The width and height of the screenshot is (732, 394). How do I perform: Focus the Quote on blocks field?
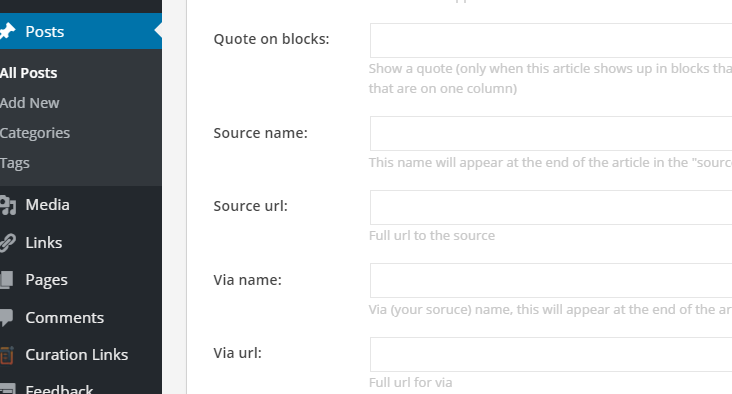click(551, 41)
